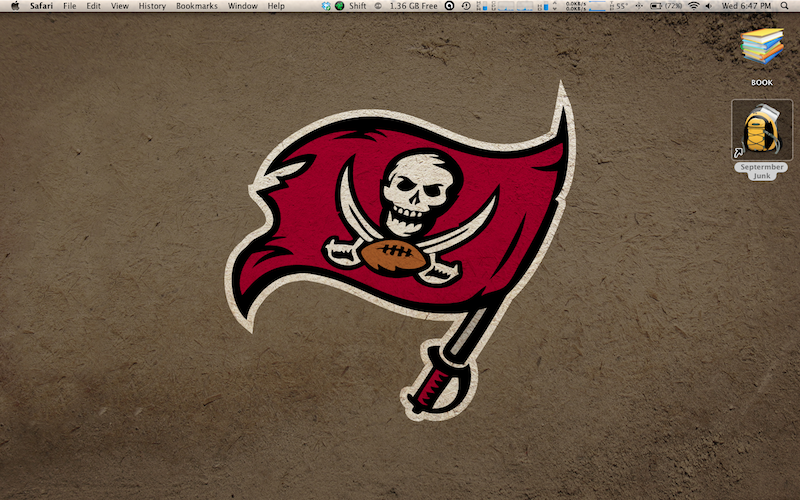This screenshot has width=800, height=500.
Task: Open the Edit menu
Action: click(x=93, y=6)
